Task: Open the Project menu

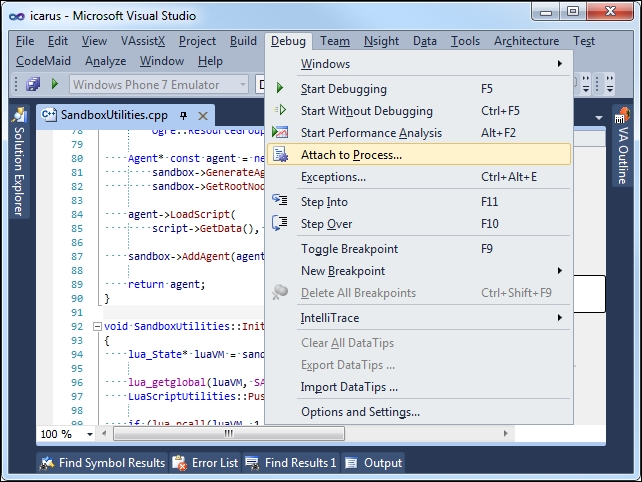Action: (x=197, y=41)
